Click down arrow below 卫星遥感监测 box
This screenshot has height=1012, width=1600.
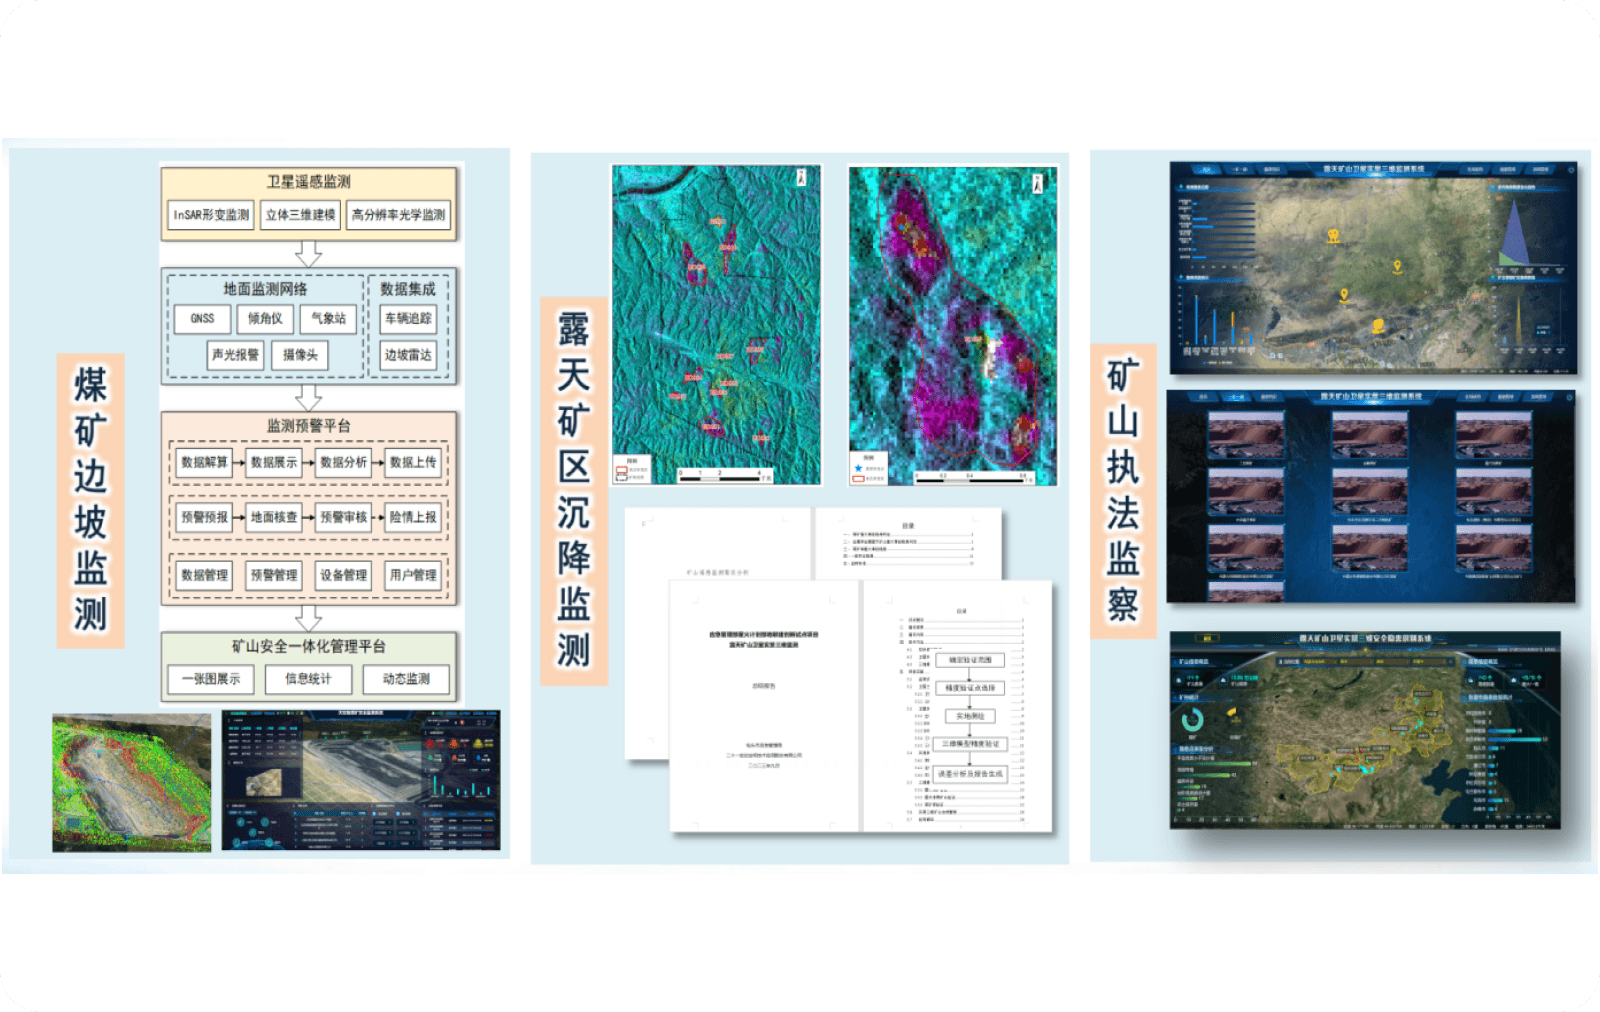coord(308,254)
